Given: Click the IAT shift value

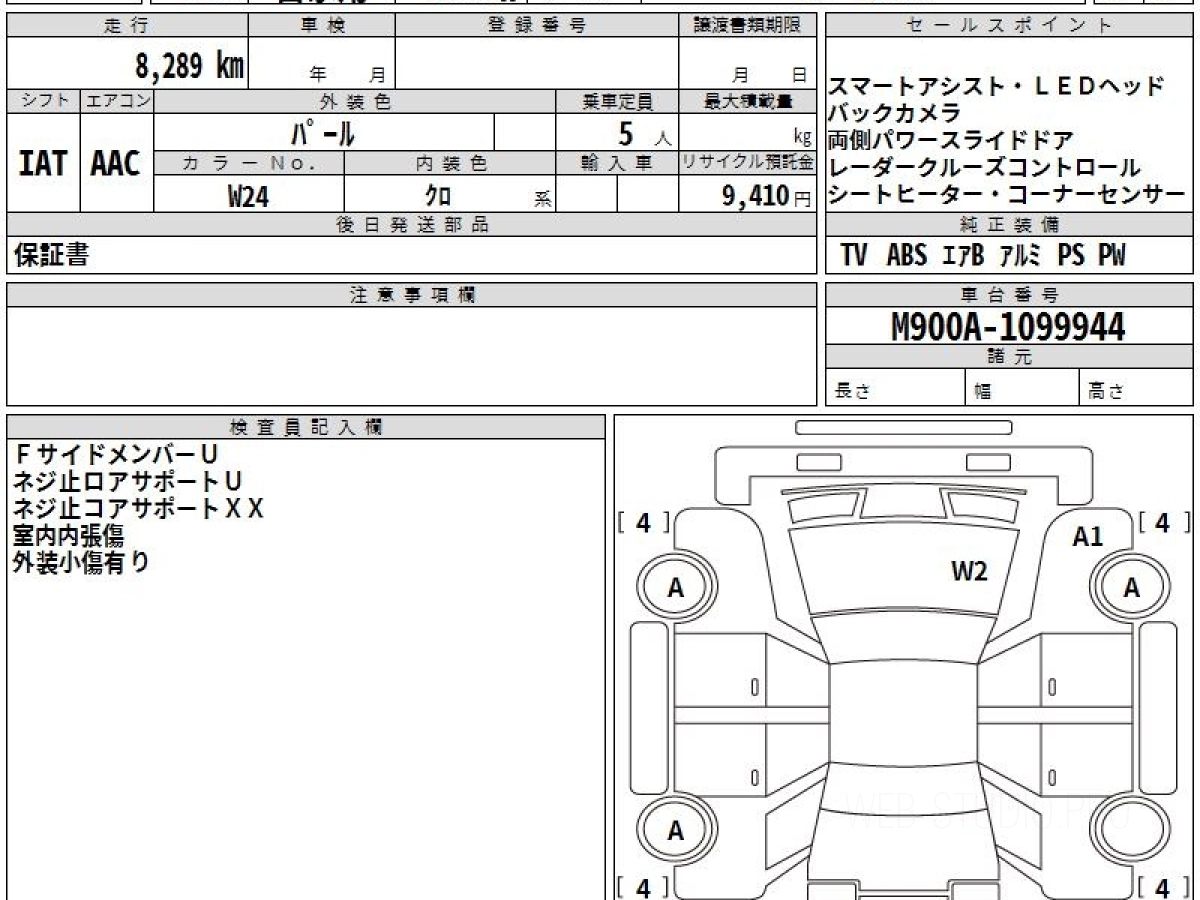Looking at the screenshot, I should point(43,164).
